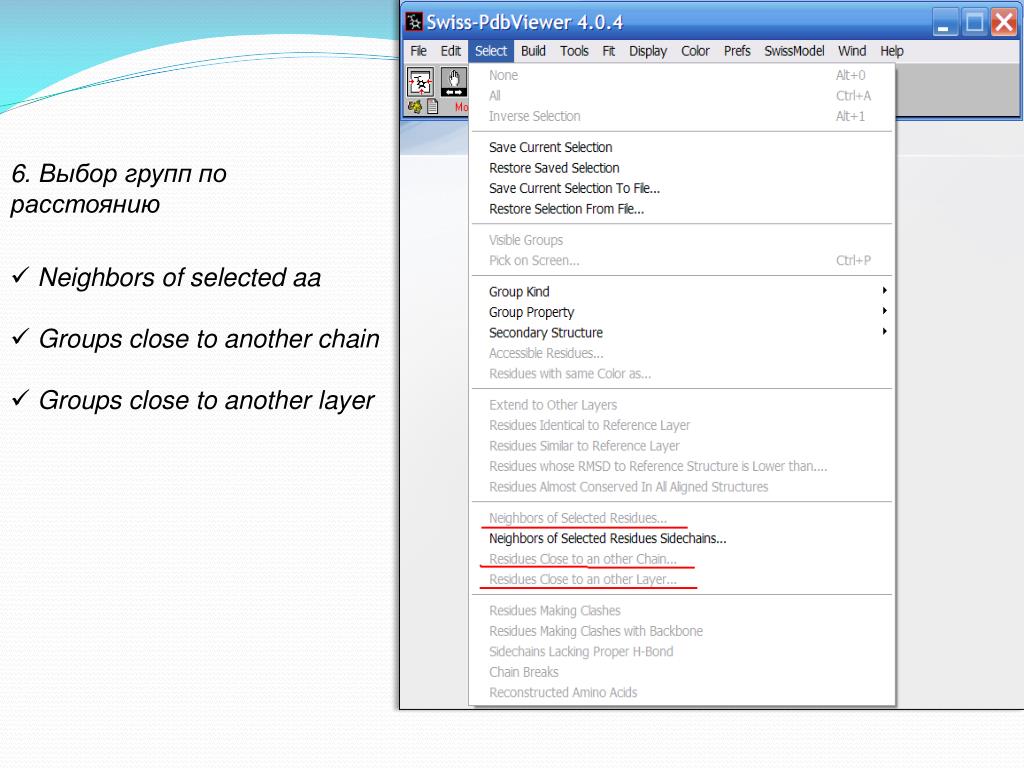Close the open Select menu
Screen dimensions: 1024x768
[x=490, y=51]
